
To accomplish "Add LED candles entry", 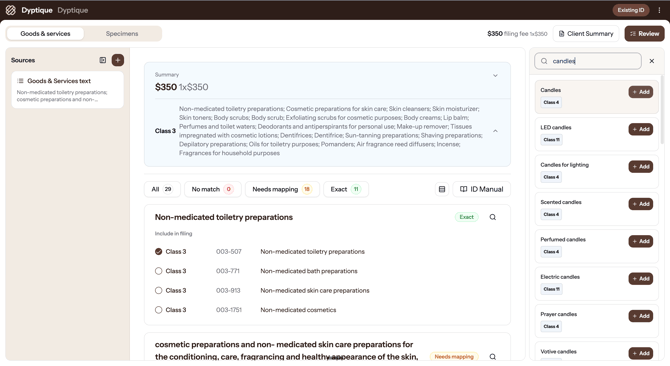I will (x=641, y=129).
